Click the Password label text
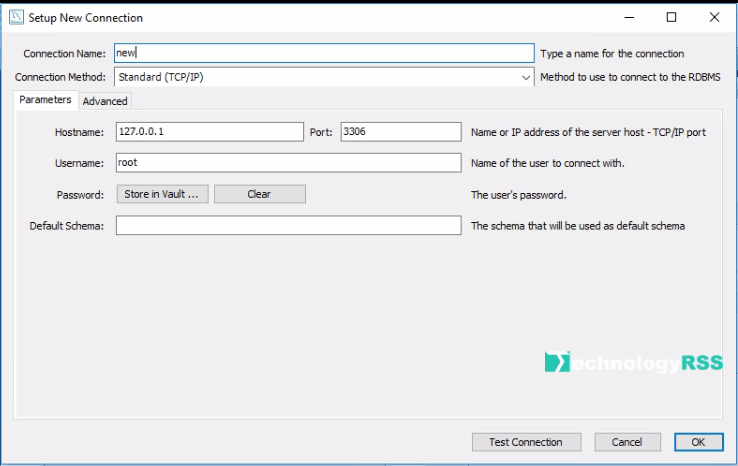This screenshot has width=738, height=466. coord(80,195)
